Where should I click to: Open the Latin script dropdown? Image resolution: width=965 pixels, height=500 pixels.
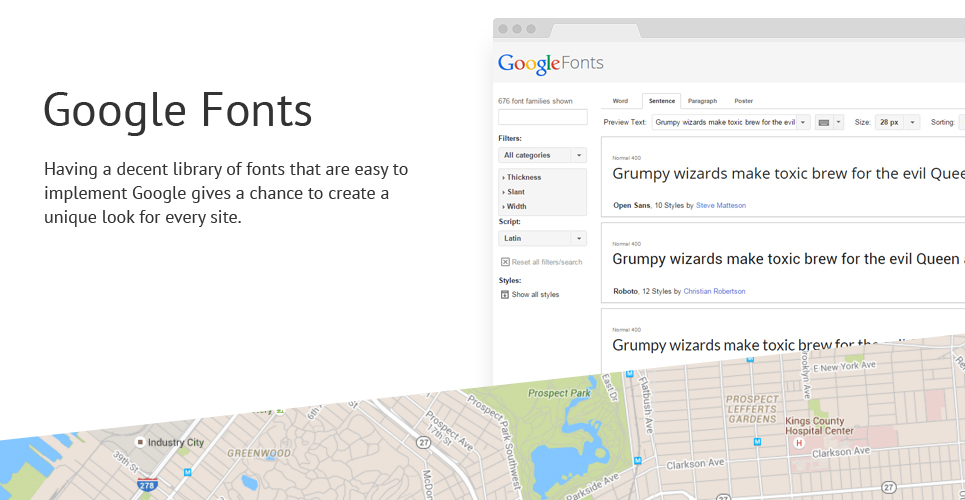point(542,238)
